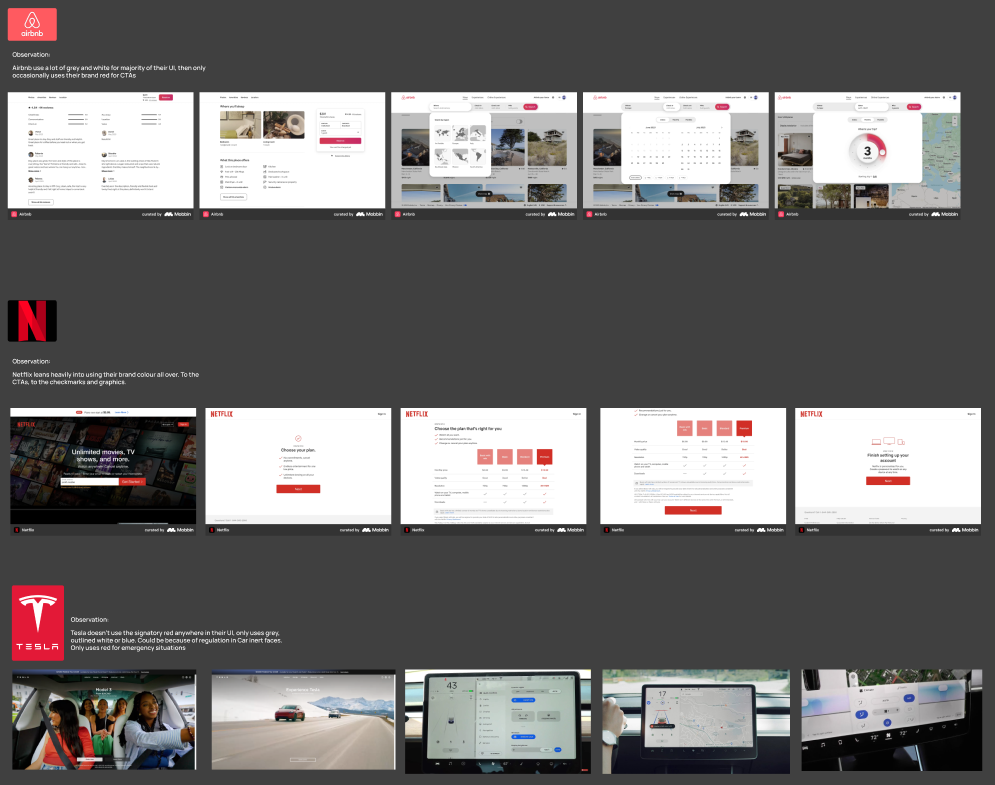Click 'Observation:' heading under Netflix logo
Screen dimensions: 995x785
[x=31, y=362]
